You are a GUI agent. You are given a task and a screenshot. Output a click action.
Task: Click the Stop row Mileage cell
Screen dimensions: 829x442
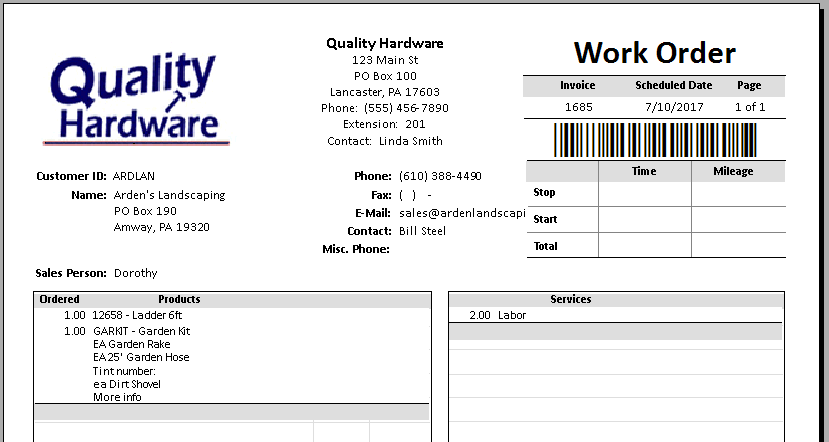[x=738, y=193]
